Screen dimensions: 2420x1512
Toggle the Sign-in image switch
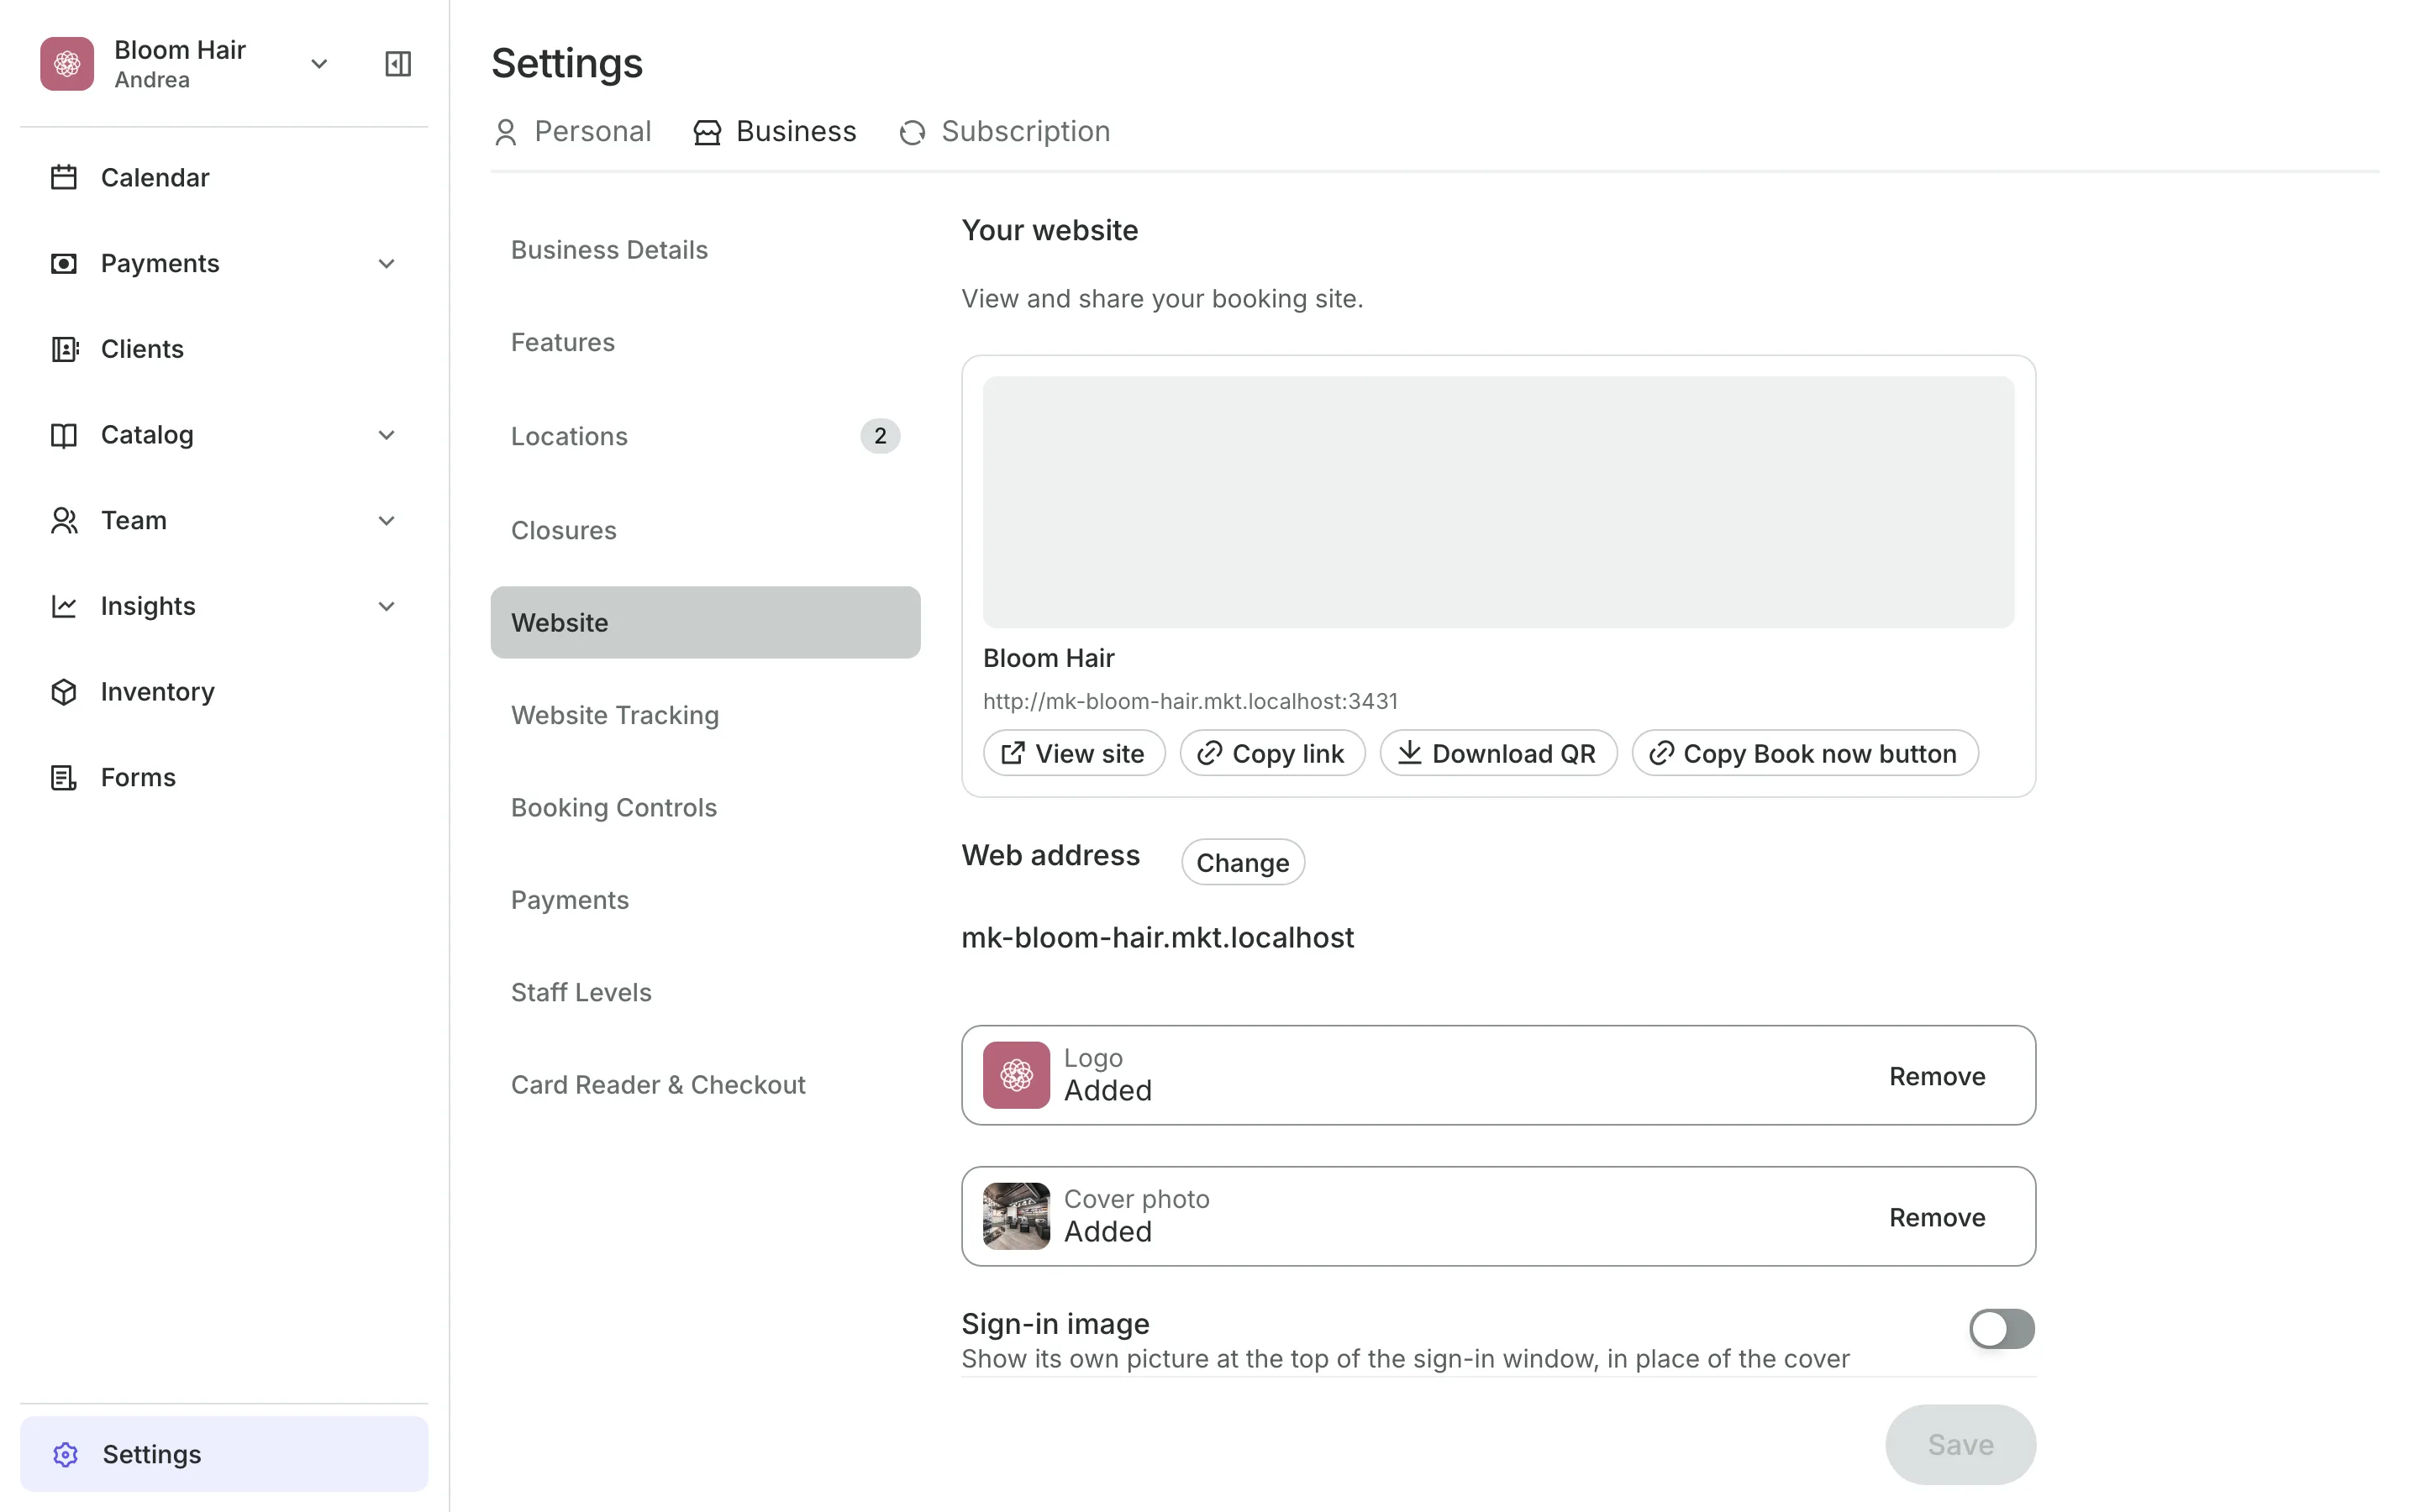tap(2002, 1329)
